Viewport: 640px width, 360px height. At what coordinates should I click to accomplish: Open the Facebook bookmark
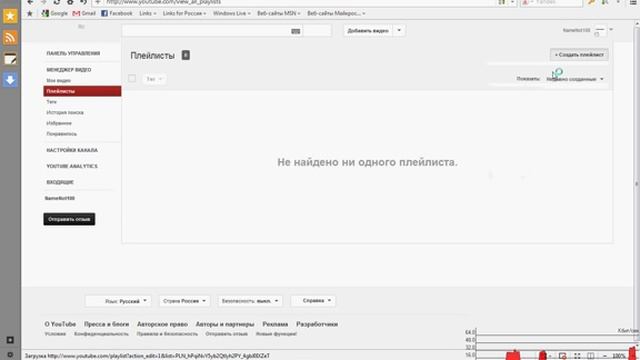pyautogui.click(x=117, y=13)
